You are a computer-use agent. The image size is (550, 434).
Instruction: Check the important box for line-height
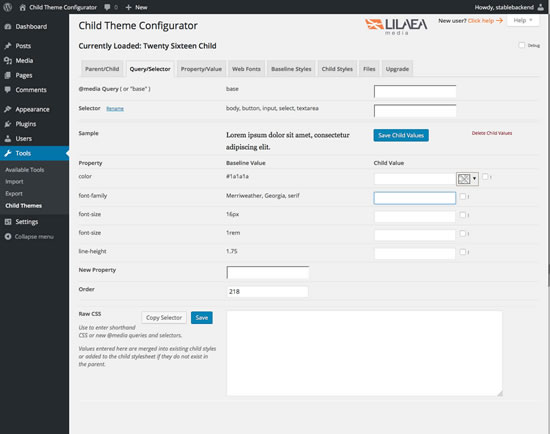pyautogui.click(x=463, y=252)
